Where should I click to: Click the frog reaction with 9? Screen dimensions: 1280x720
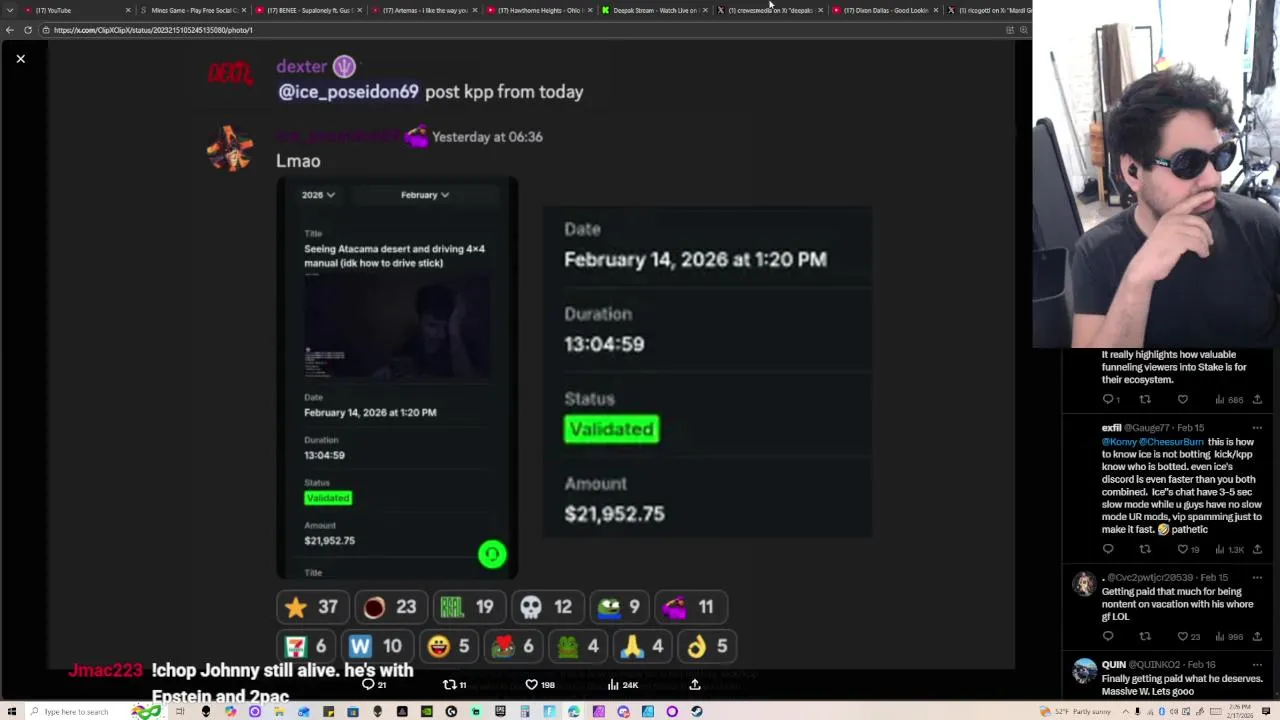tap(620, 607)
